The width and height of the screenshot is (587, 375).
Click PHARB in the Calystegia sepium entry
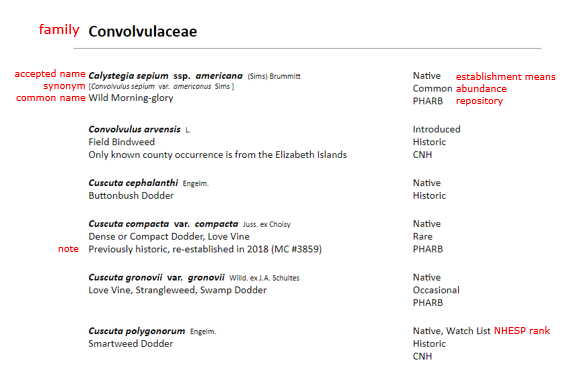coord(428,101)
